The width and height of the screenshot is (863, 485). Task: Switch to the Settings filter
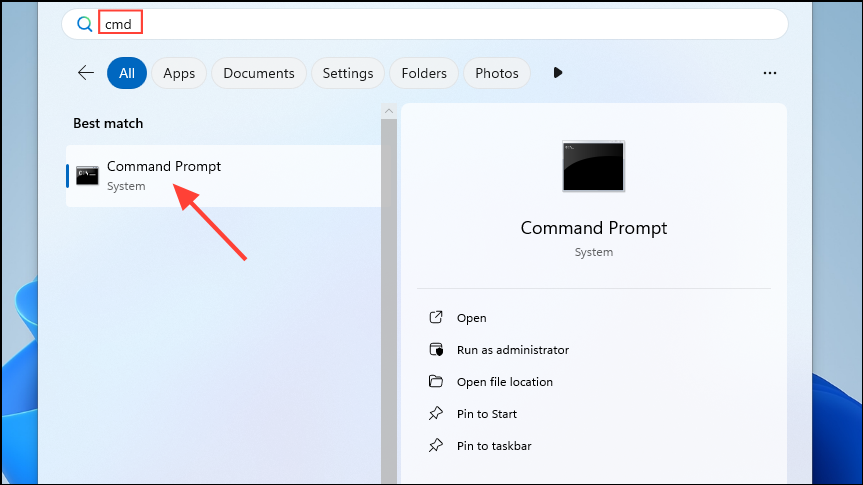[348, 73]
